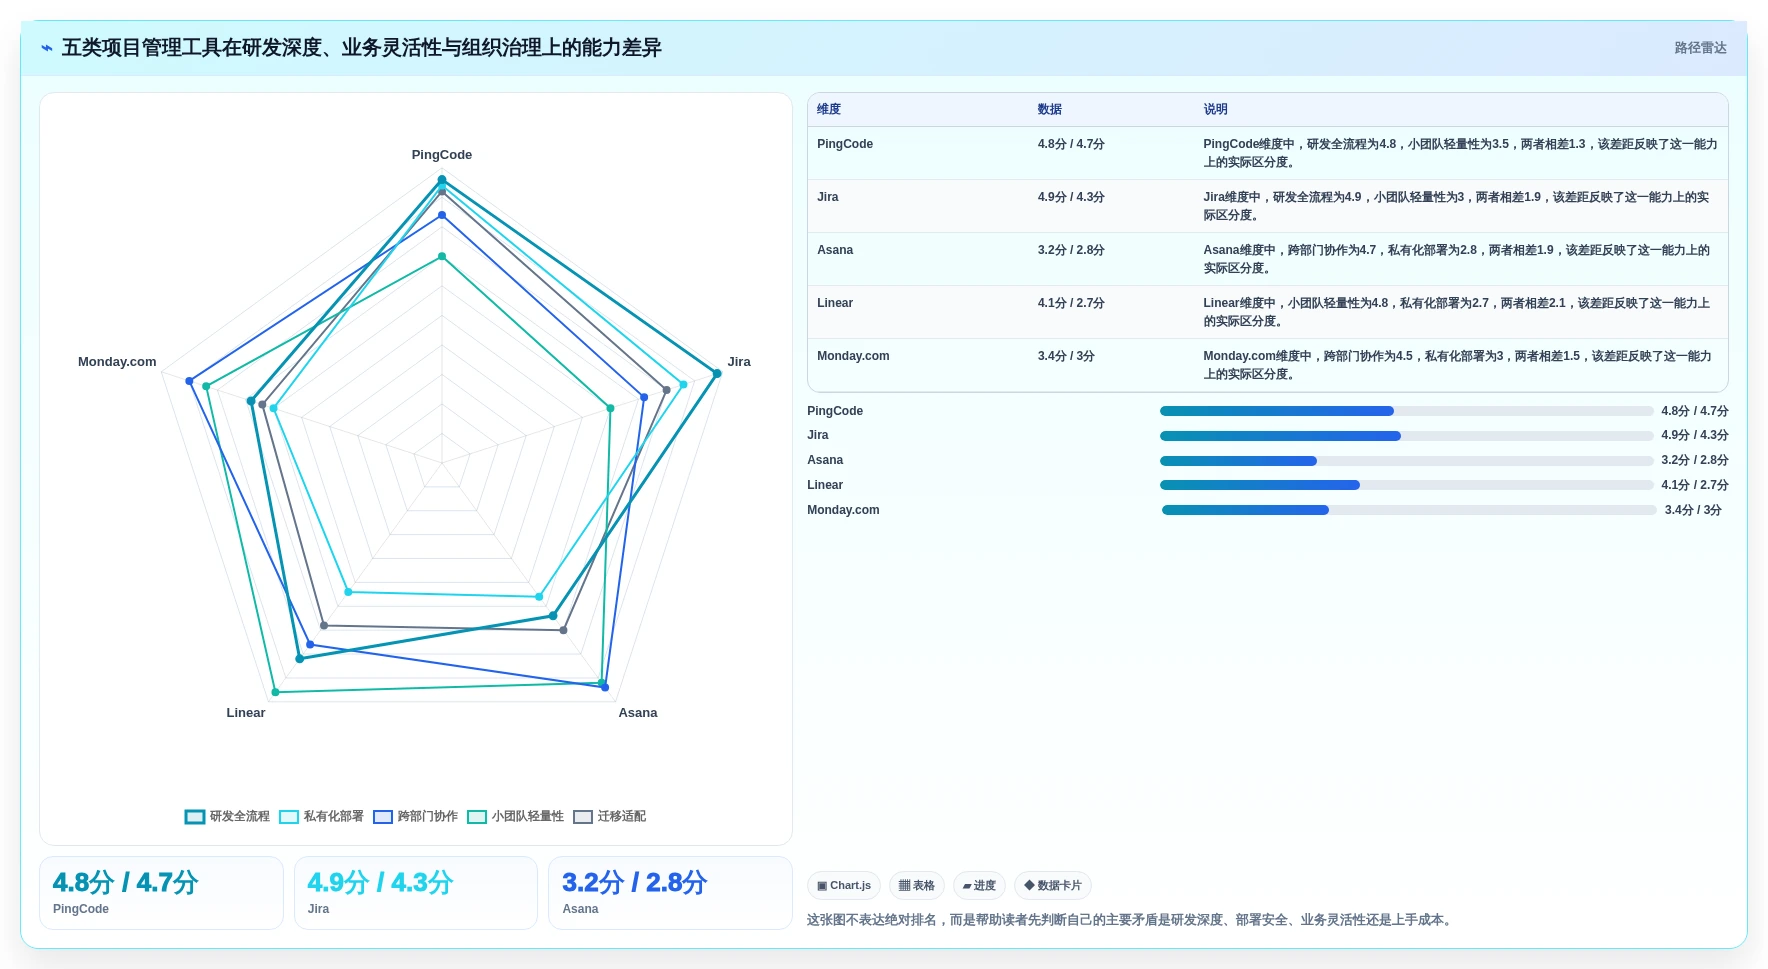
Task: Click the Linear progress bar
Action: click(x=1406, y=485)
